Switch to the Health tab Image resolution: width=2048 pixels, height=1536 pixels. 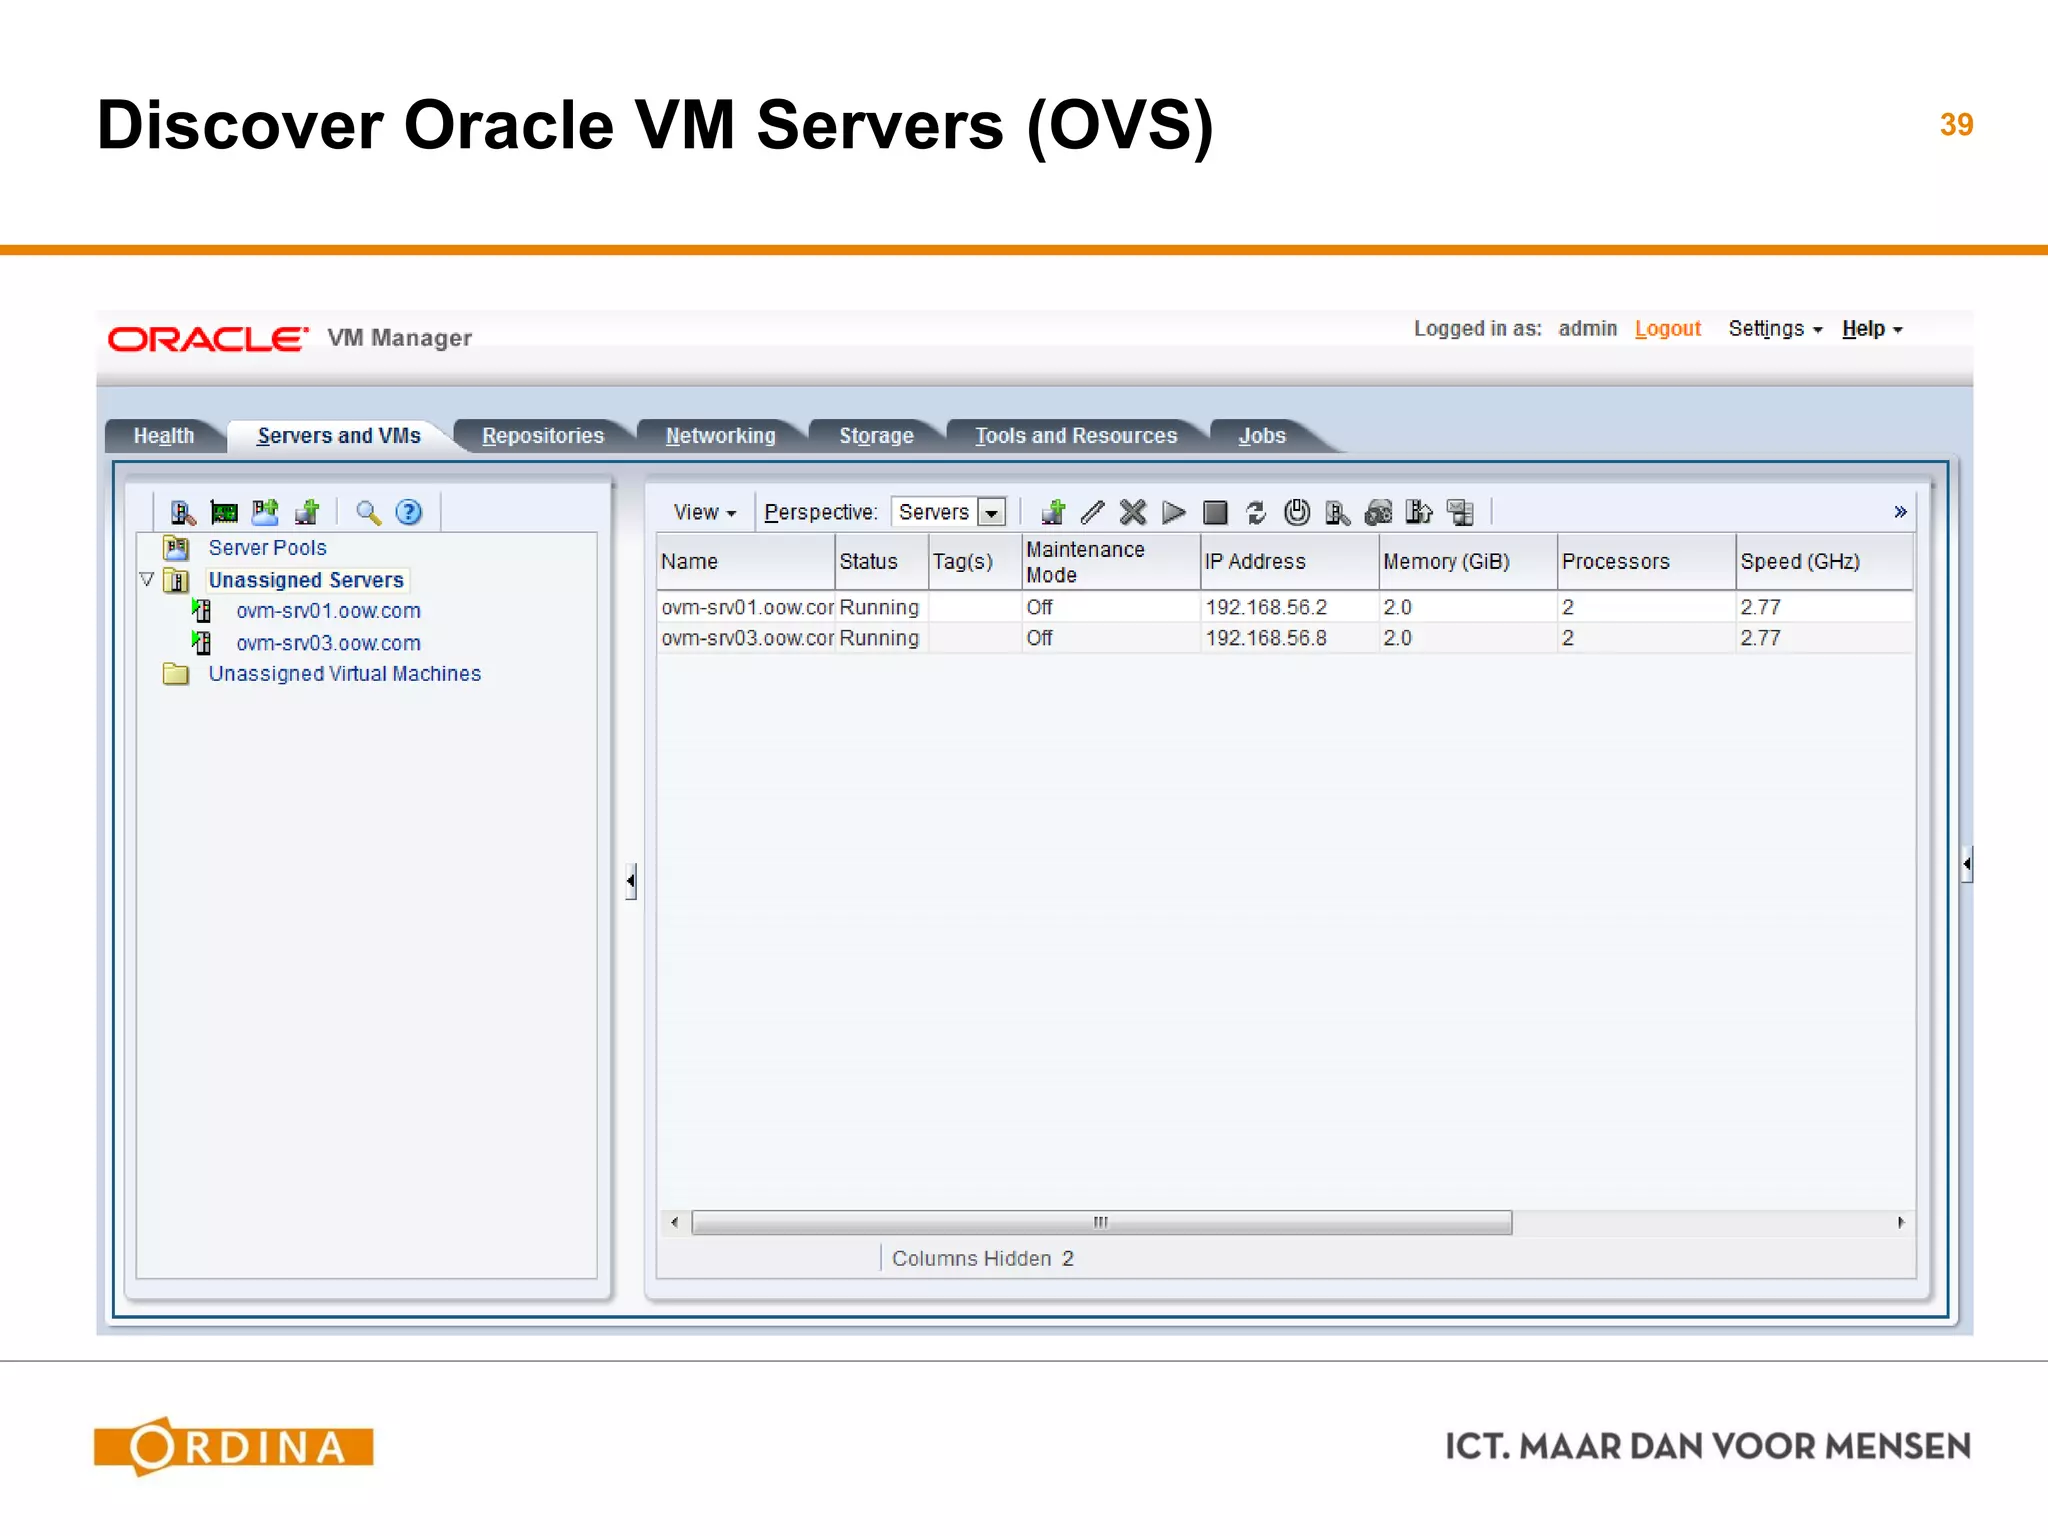[x=164, y=436]
